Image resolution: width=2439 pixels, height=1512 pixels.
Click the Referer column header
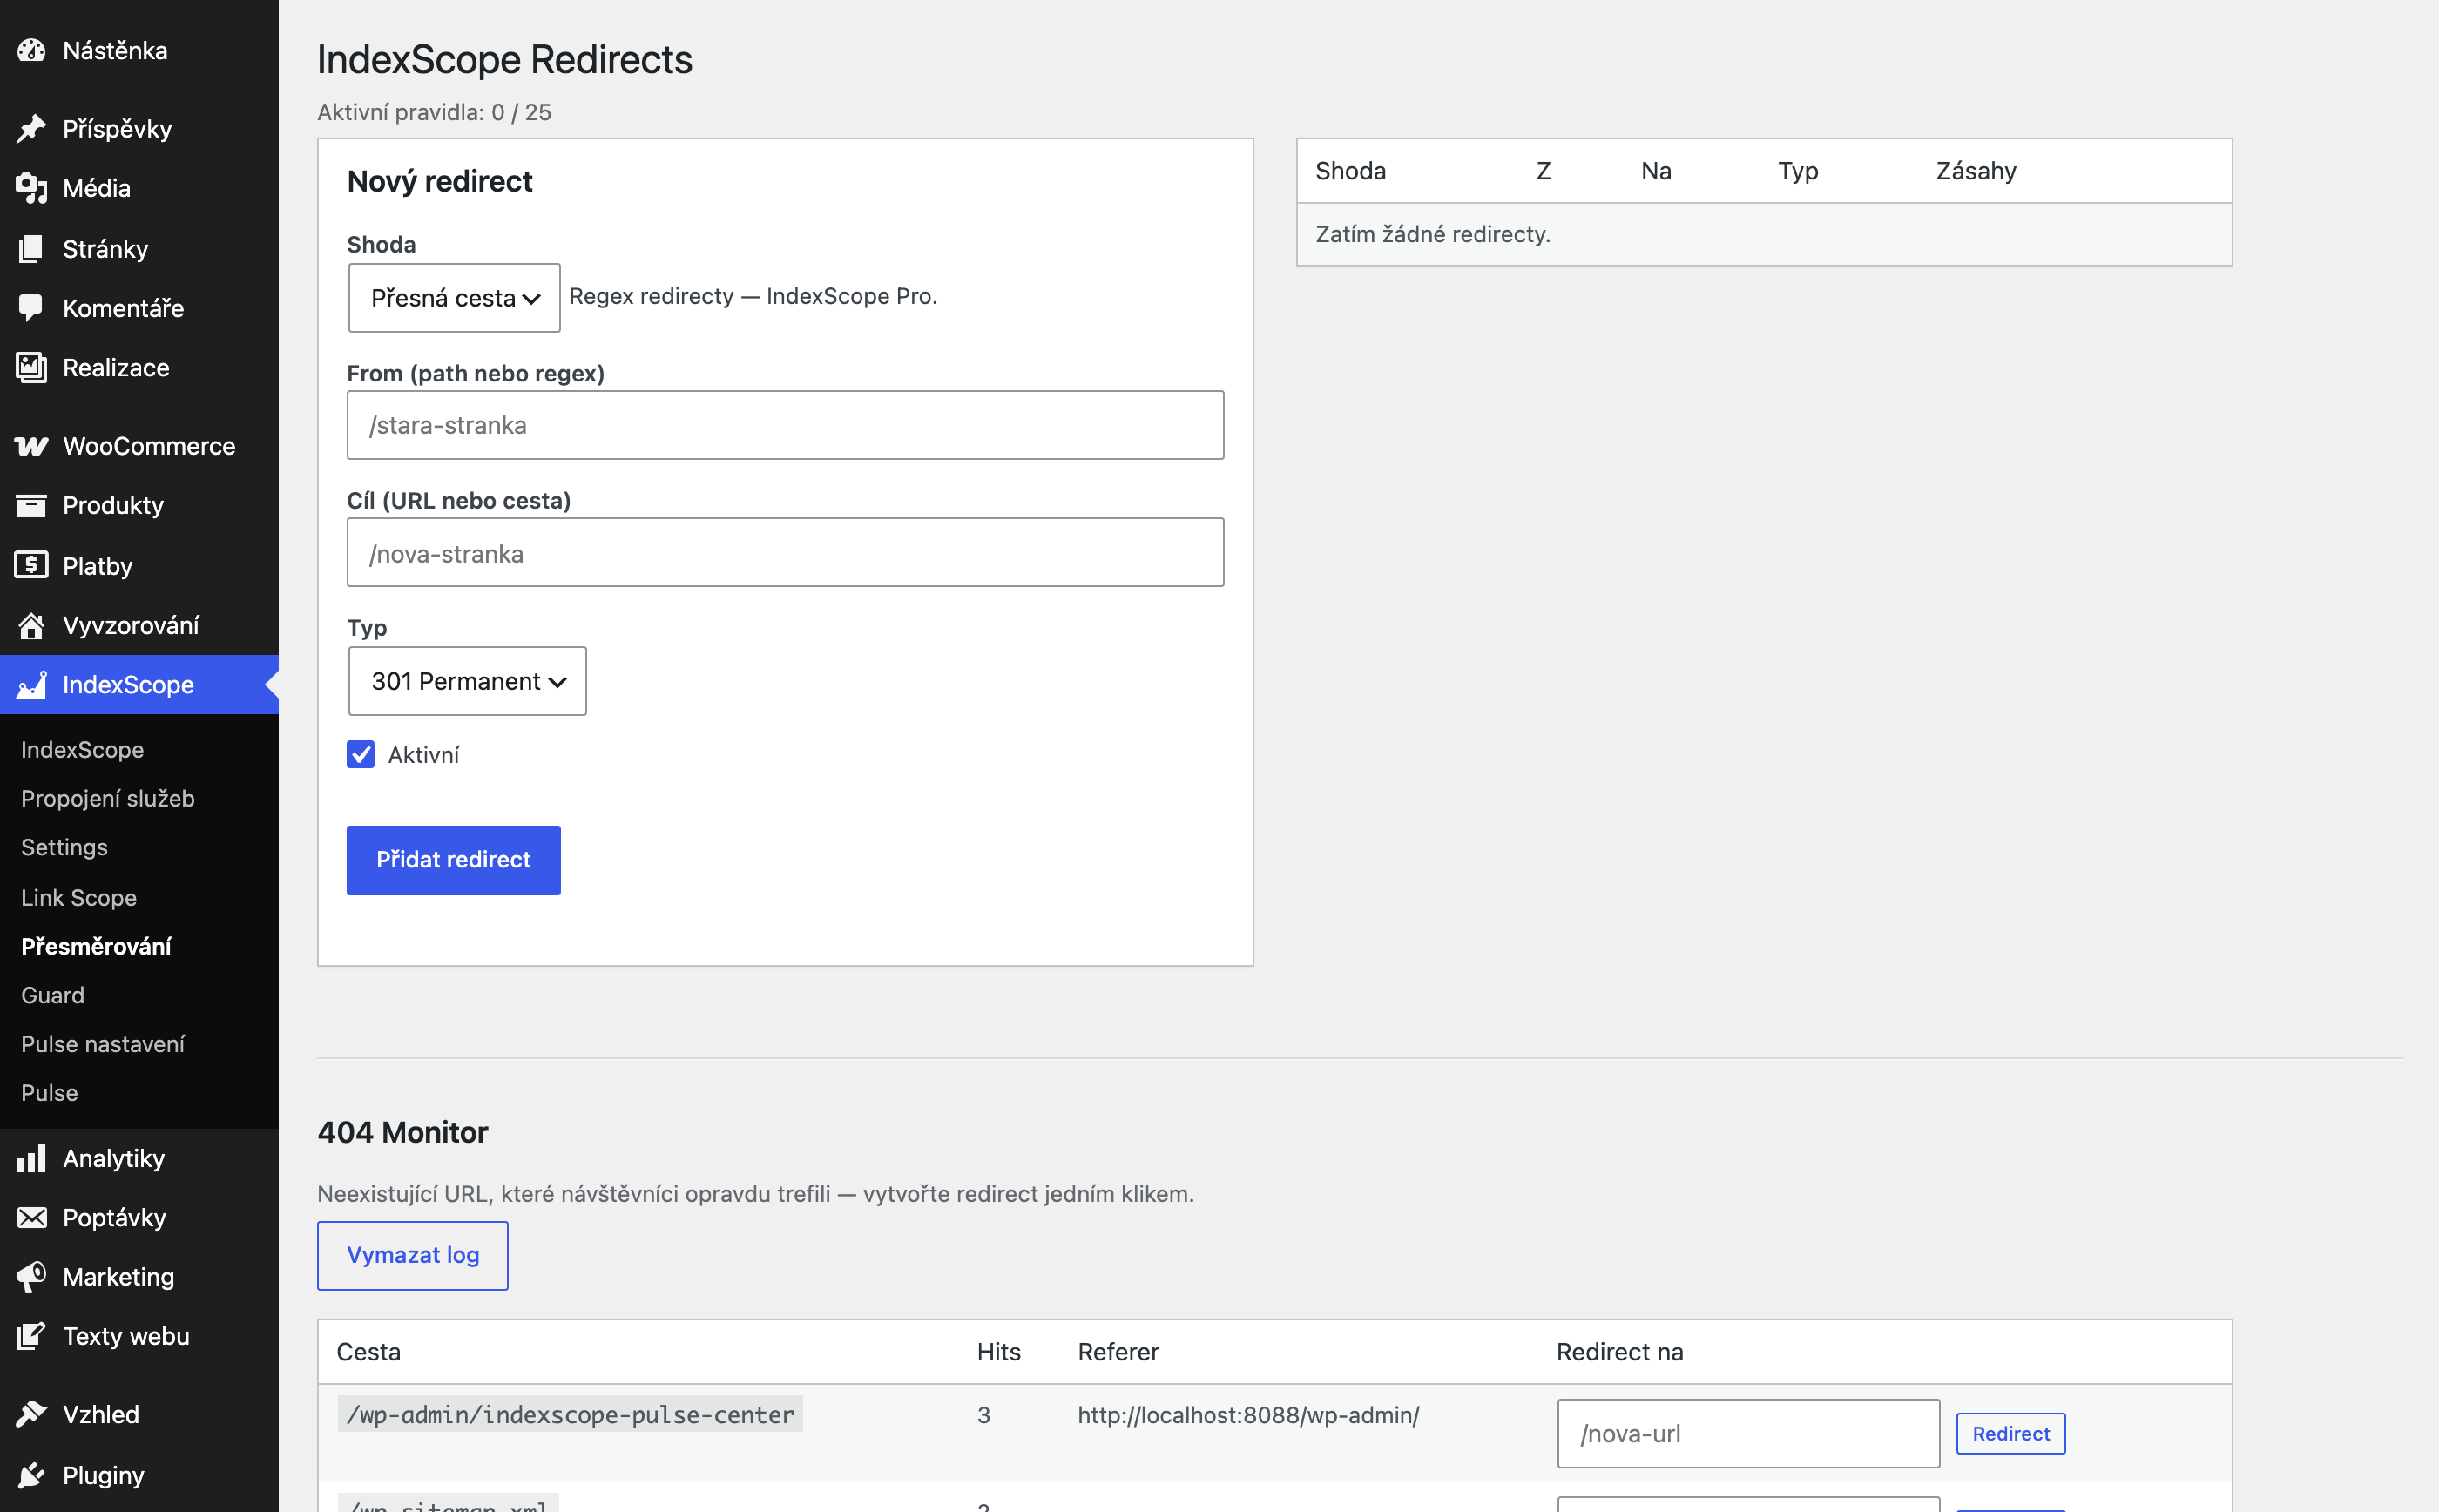click(x=1118, y=1351)
